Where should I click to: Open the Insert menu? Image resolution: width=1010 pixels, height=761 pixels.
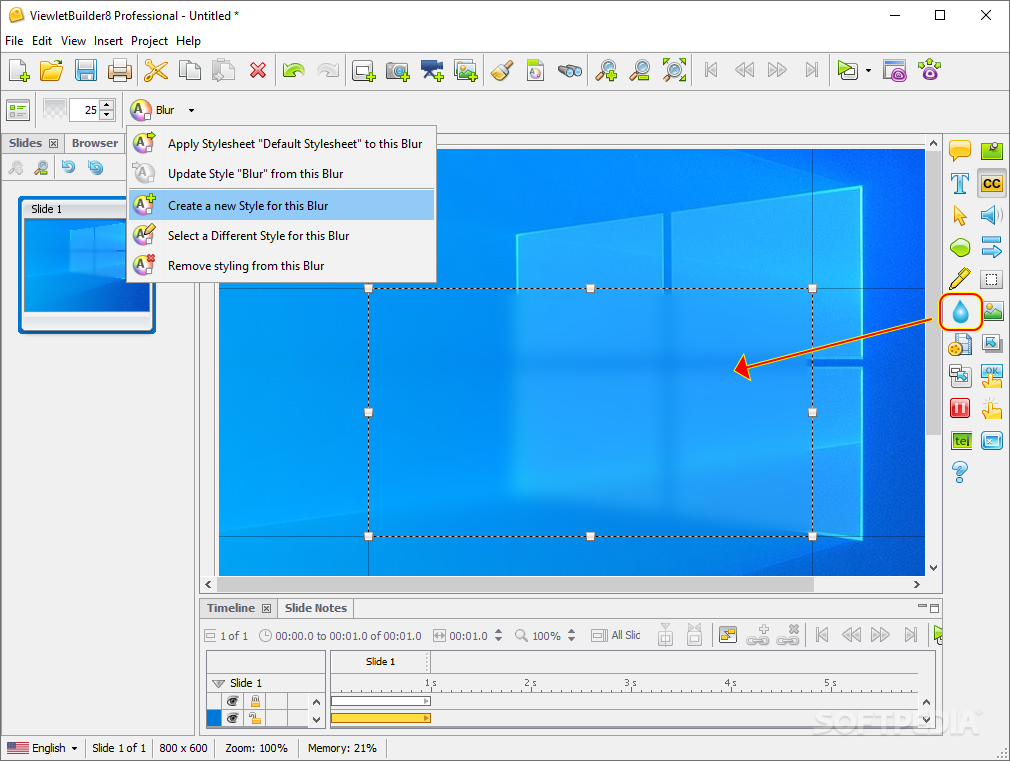108,41
